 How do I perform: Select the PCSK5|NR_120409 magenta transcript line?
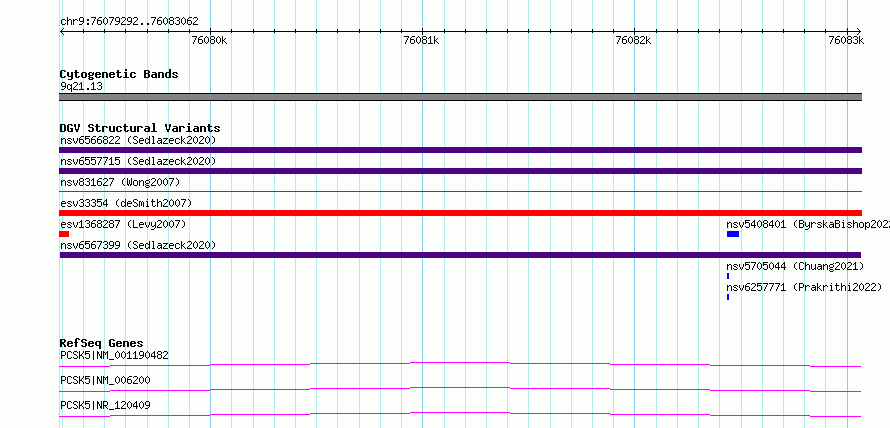point(460,414)
